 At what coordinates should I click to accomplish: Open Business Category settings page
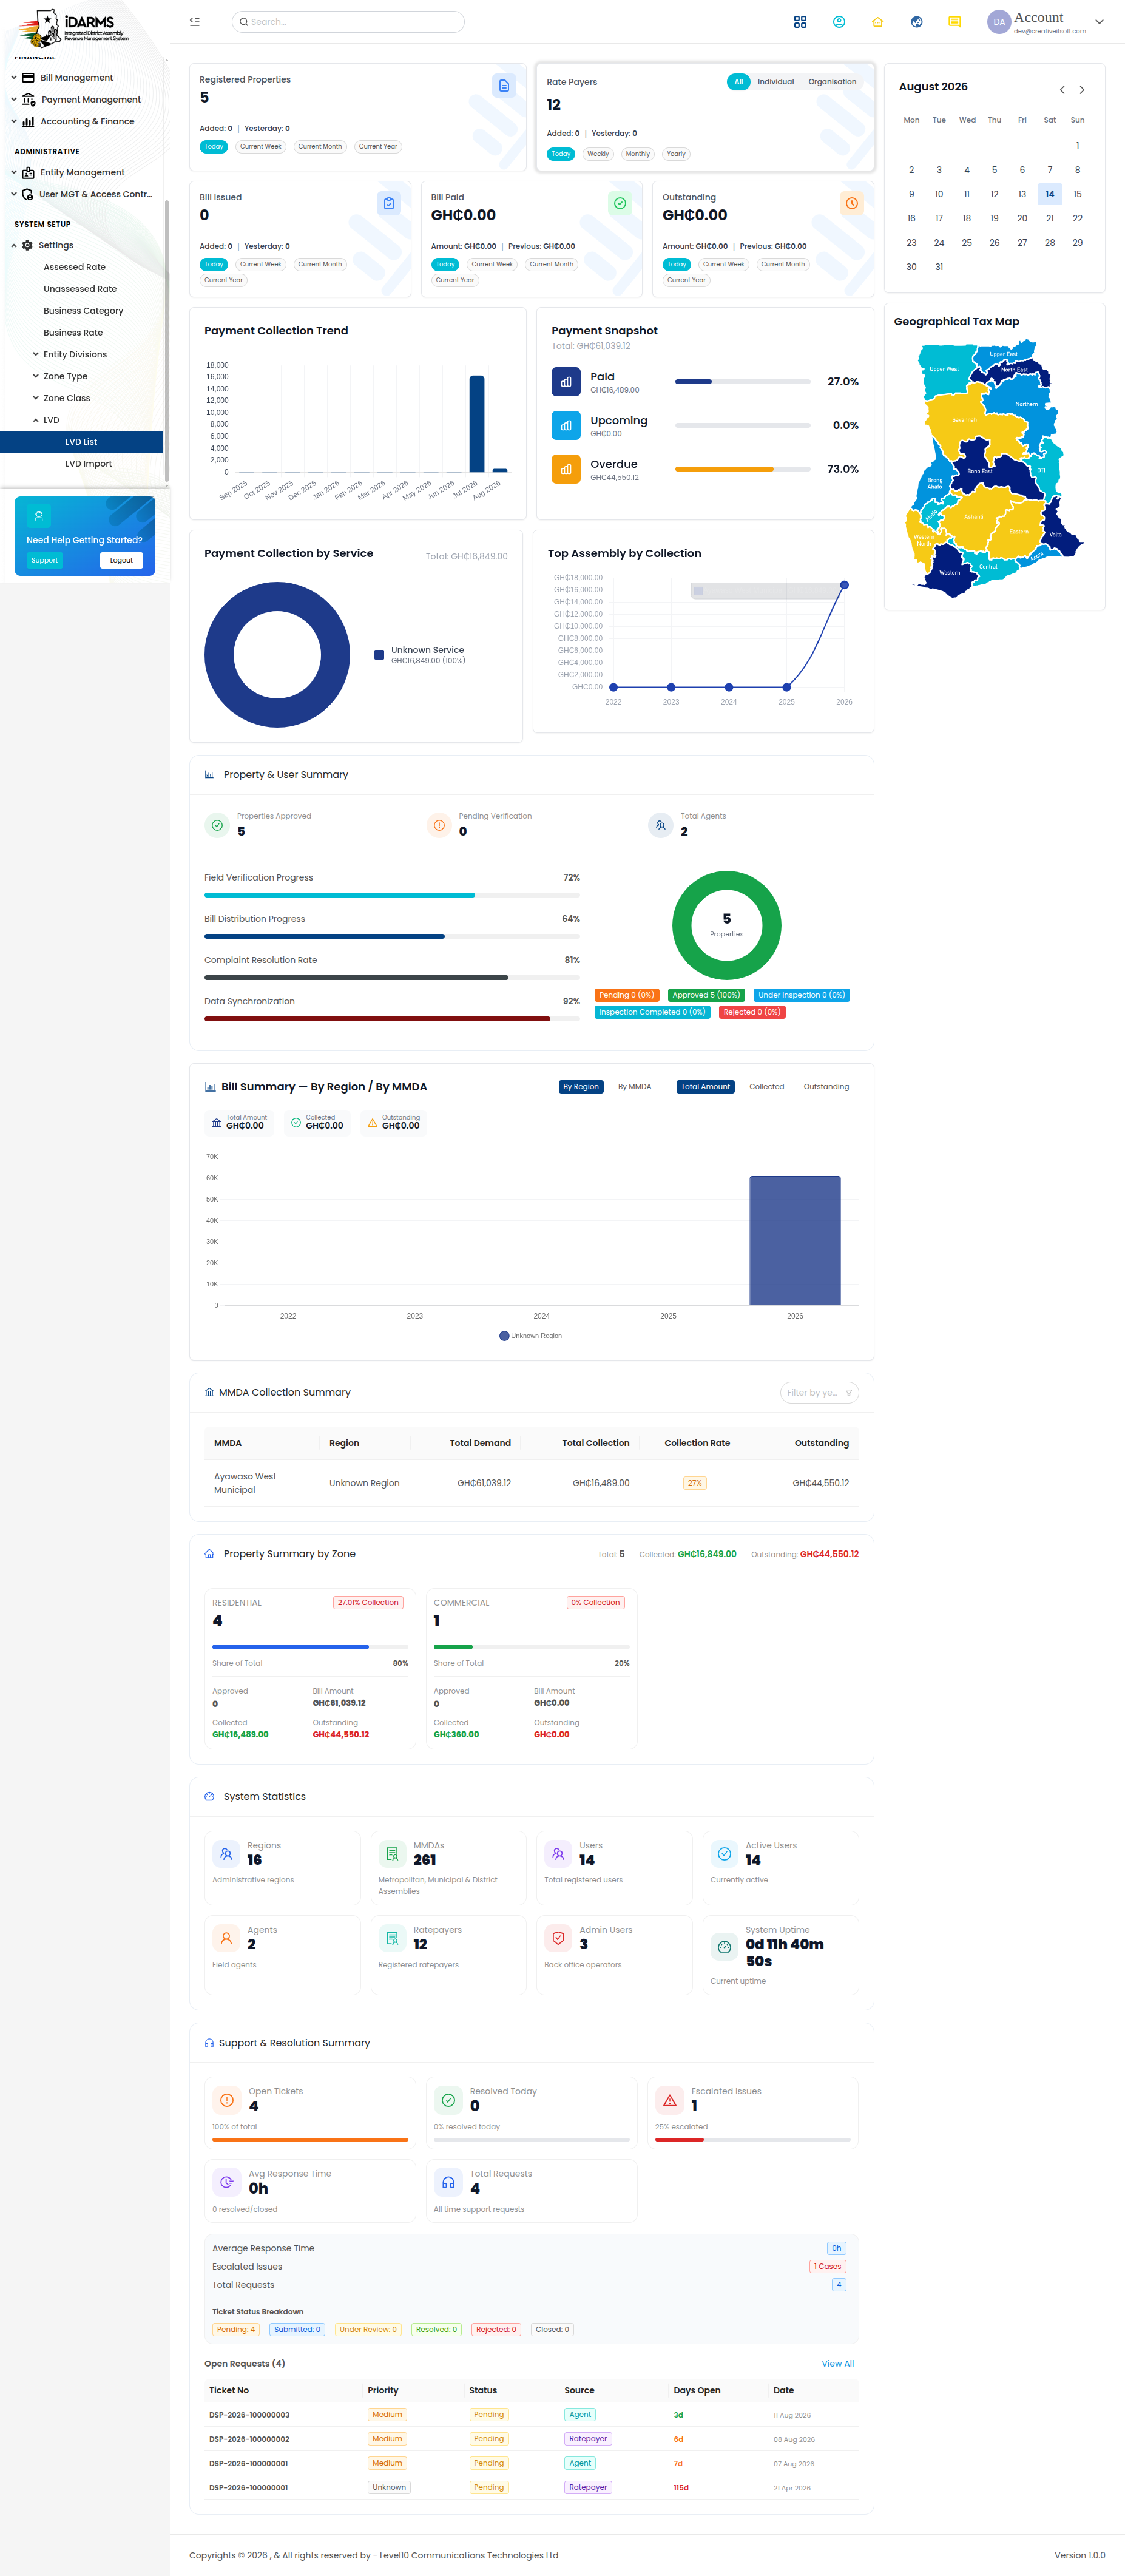pyautogui.click(x=83, y=311)
